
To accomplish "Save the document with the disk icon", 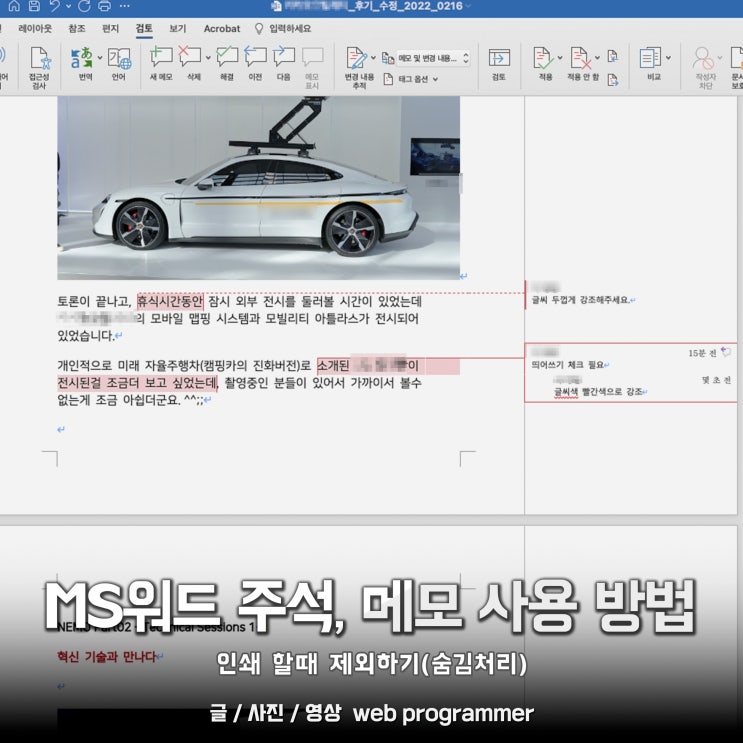I will click(x=34, y=6).
